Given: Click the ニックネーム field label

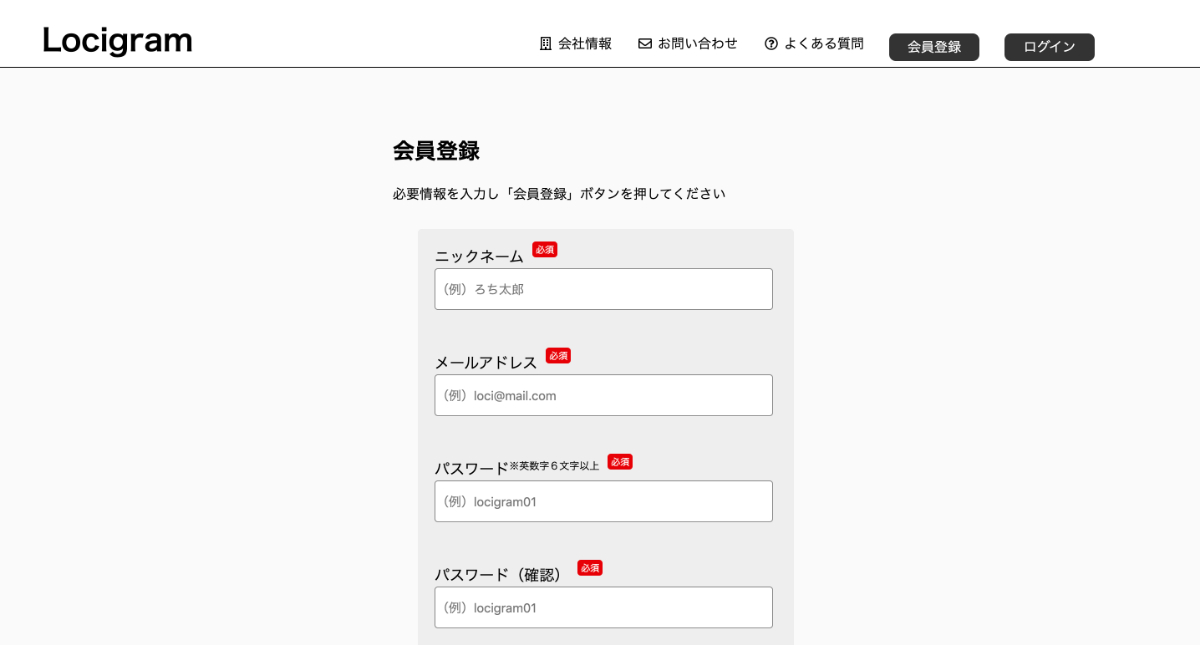Looking at the screenshot, I should (x=479, y=256).
